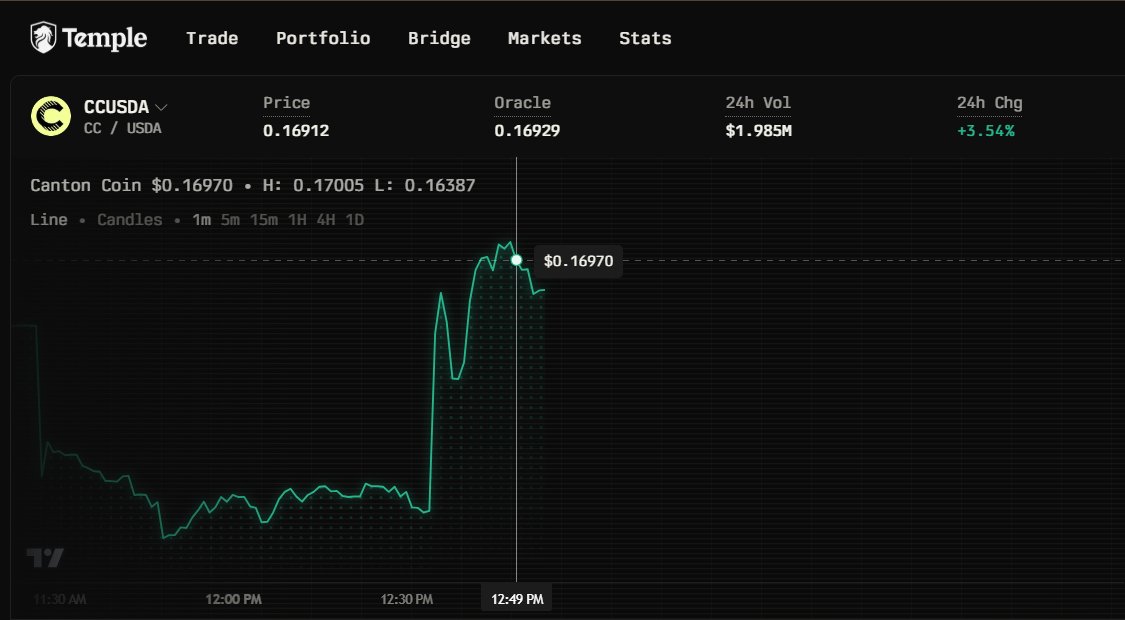The width and height of the screenshot is (1125, 620).
Task: Select the 1m timeframe
Action: (202, 220)
